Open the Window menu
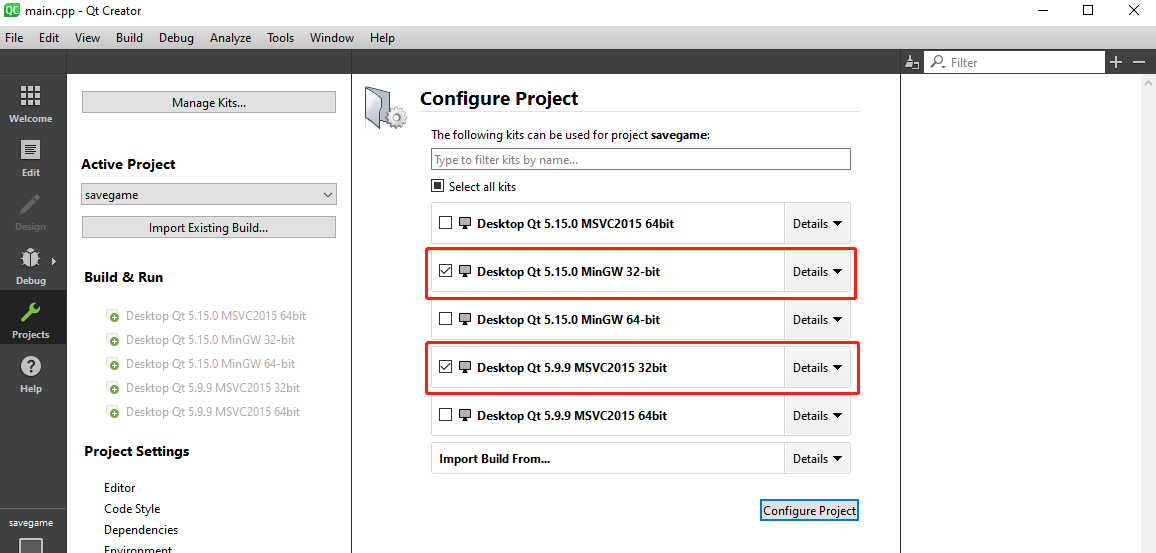 click(332, 38)
